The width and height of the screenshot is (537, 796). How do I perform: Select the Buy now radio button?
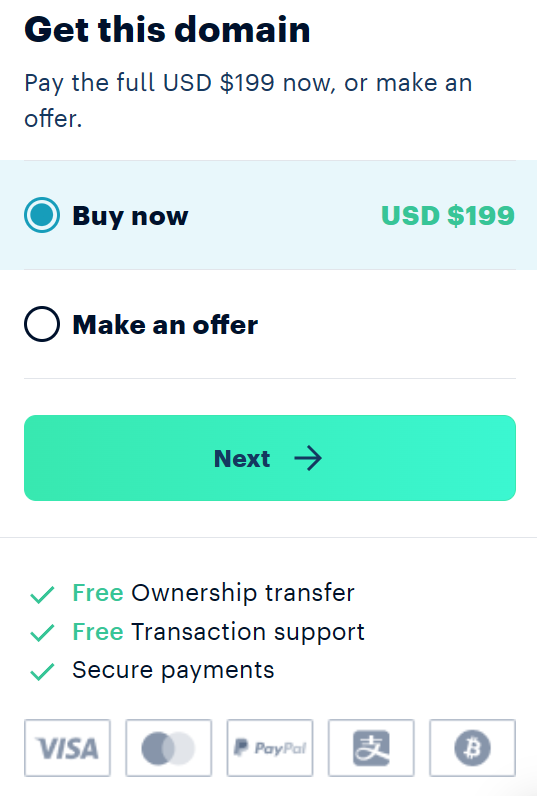(42, 215)
